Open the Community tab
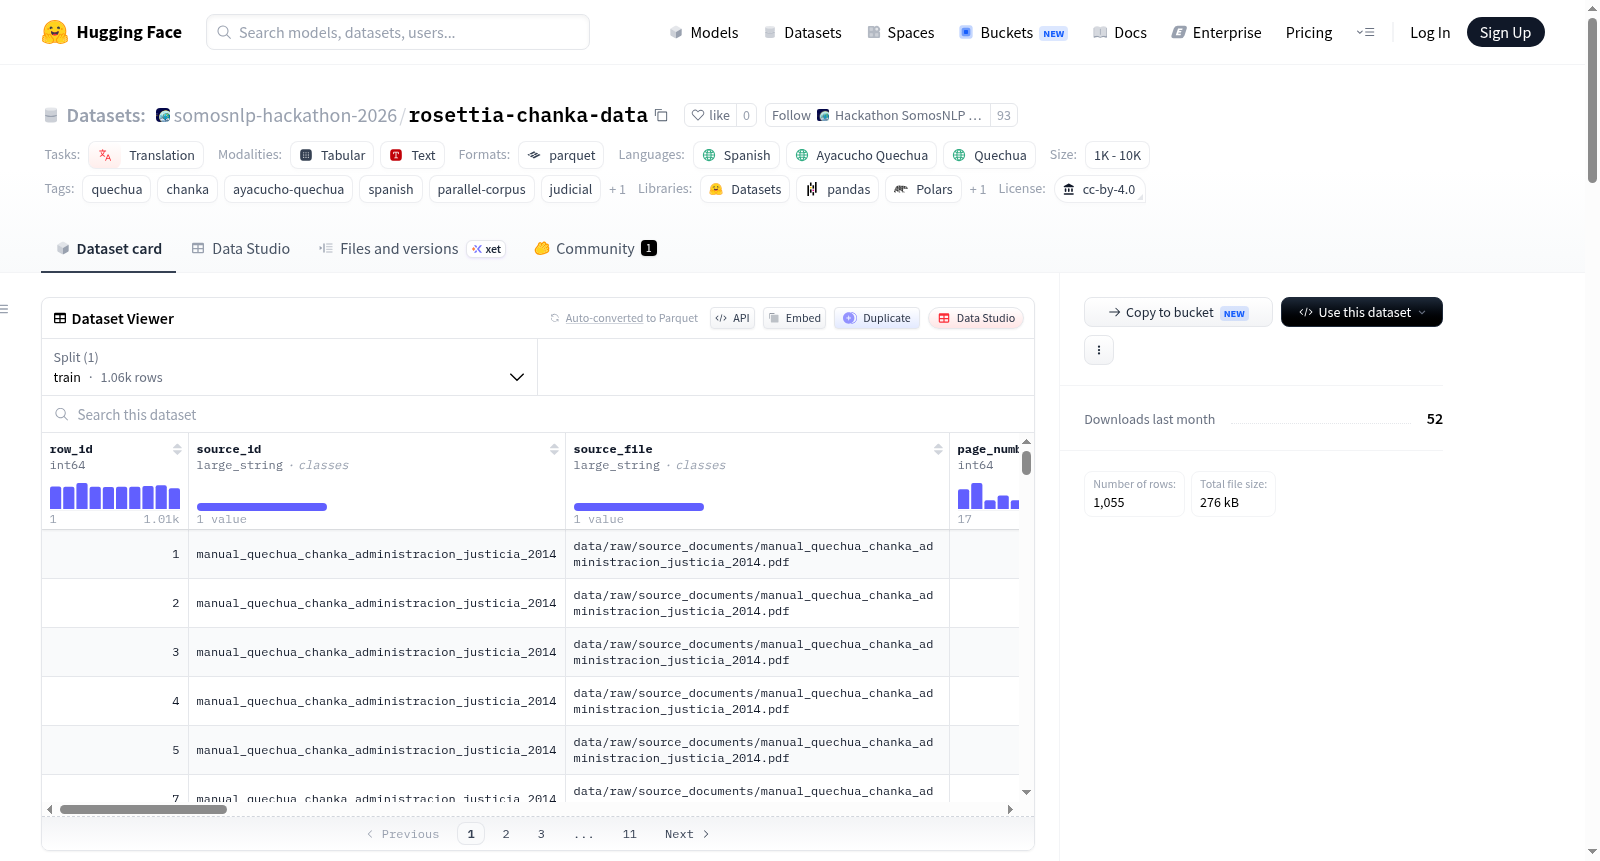This screenshot has height=861, width=1600. pos(596,248)
